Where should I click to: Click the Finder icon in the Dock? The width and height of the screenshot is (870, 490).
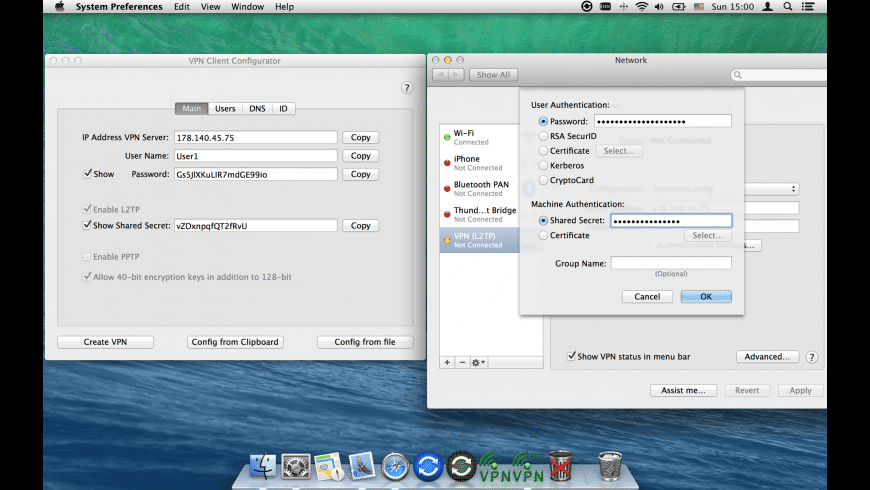click(263, 465)
